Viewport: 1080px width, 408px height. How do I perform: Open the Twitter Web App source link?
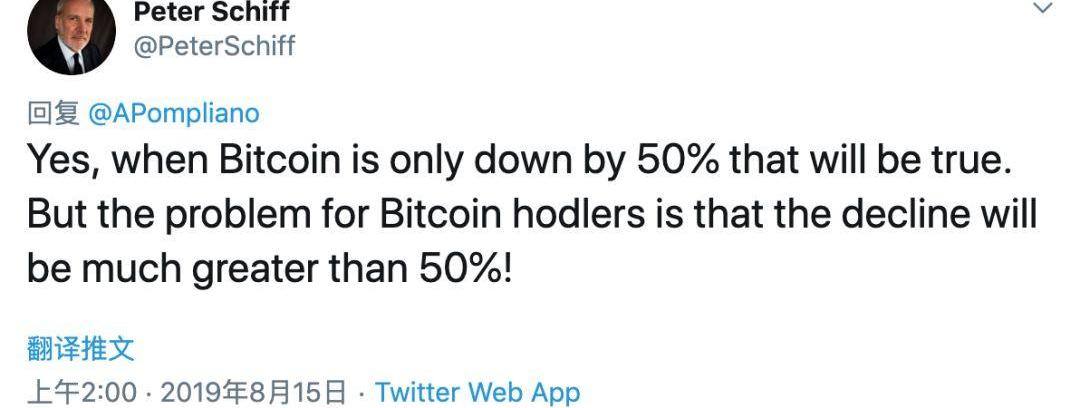(477, 393)
